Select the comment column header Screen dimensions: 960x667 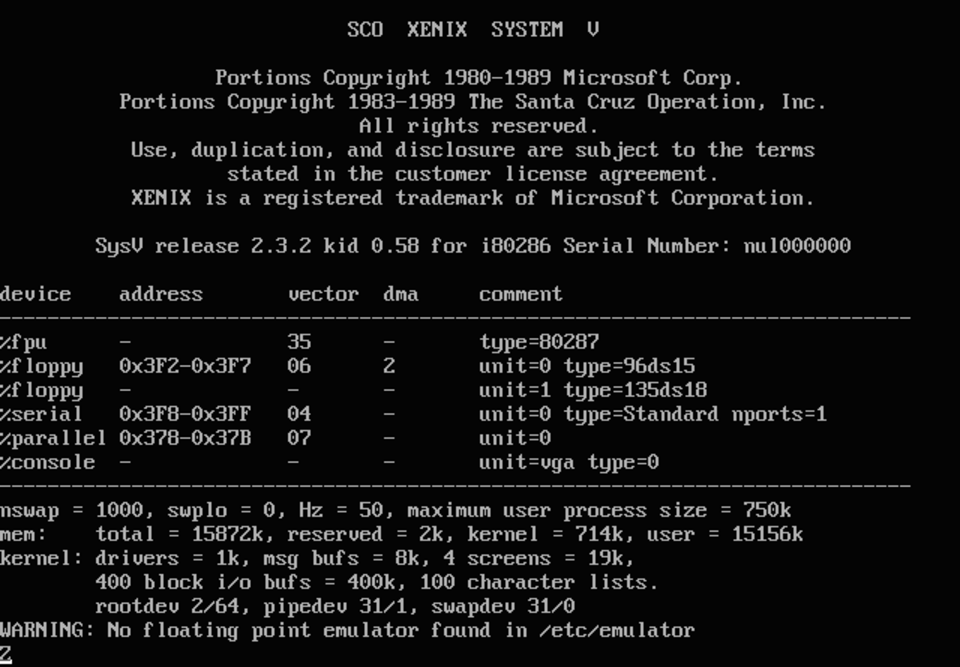click(520, 294)
